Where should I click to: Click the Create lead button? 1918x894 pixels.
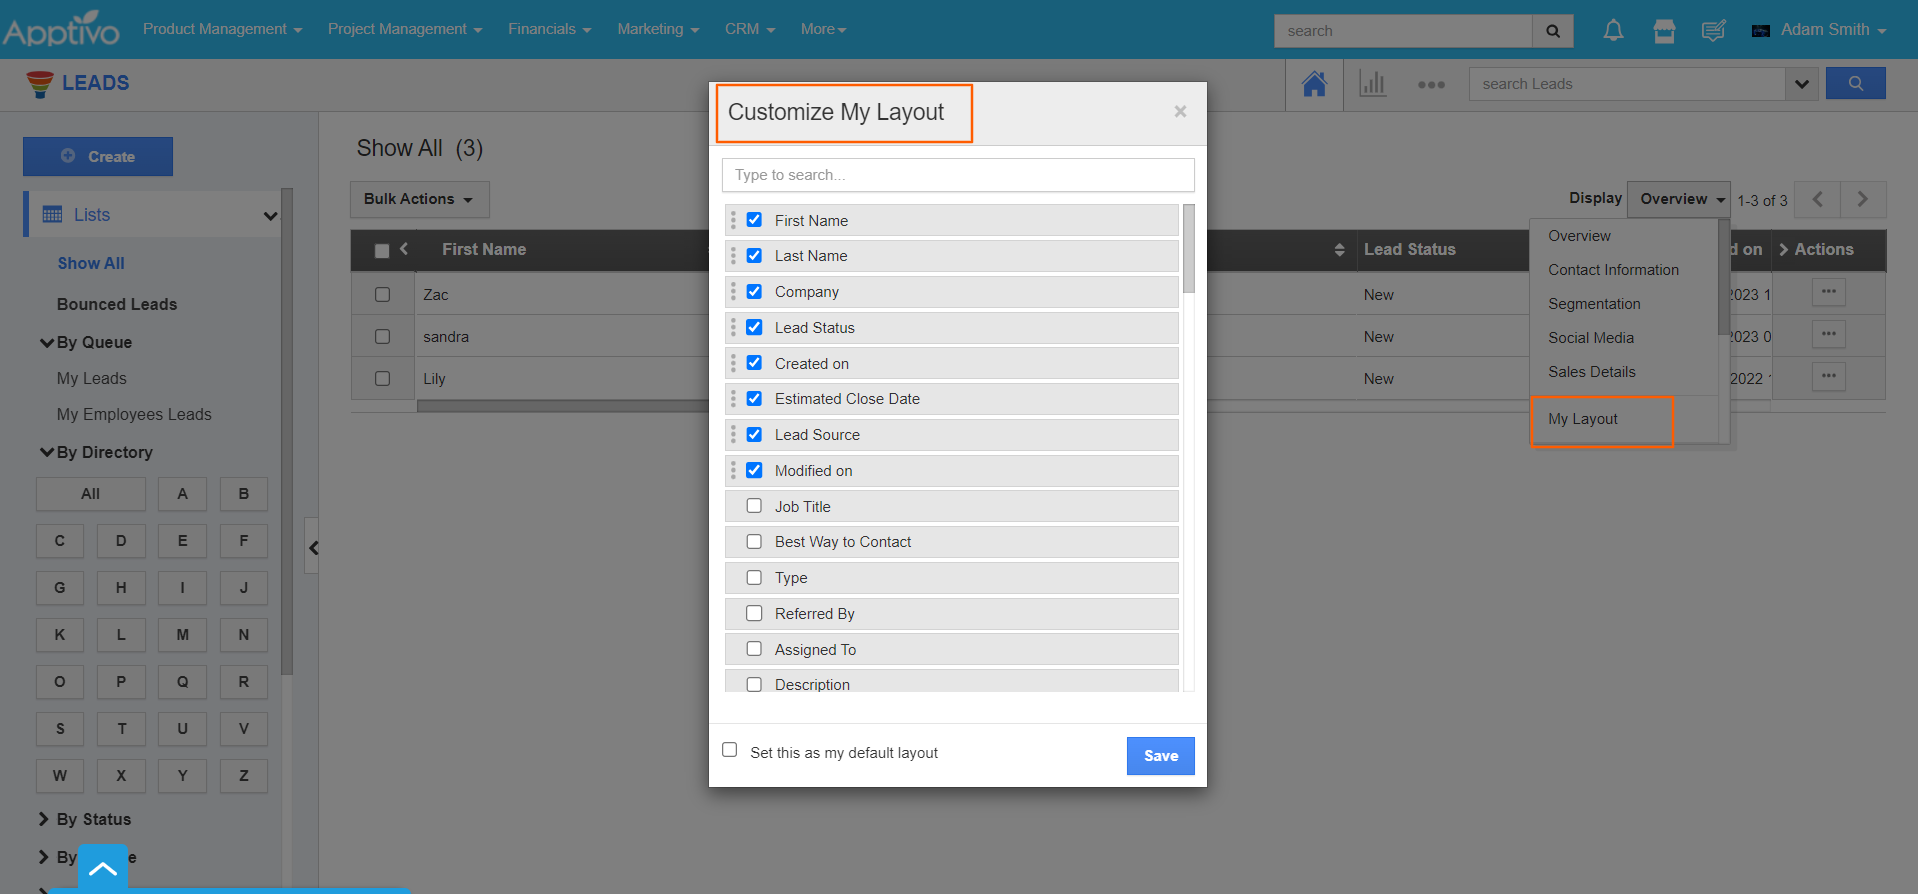[x=98, y=157]
